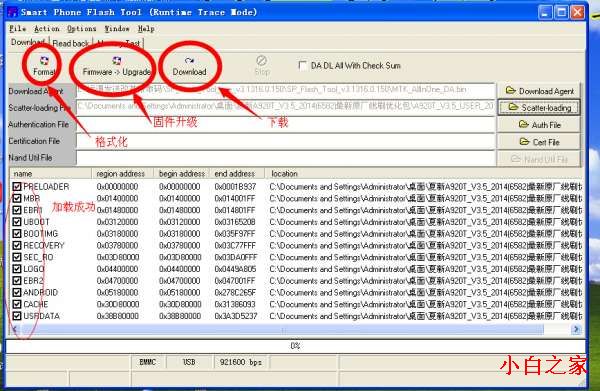Open the Window menu
The image size is (600, 391).
coord(117,29)
